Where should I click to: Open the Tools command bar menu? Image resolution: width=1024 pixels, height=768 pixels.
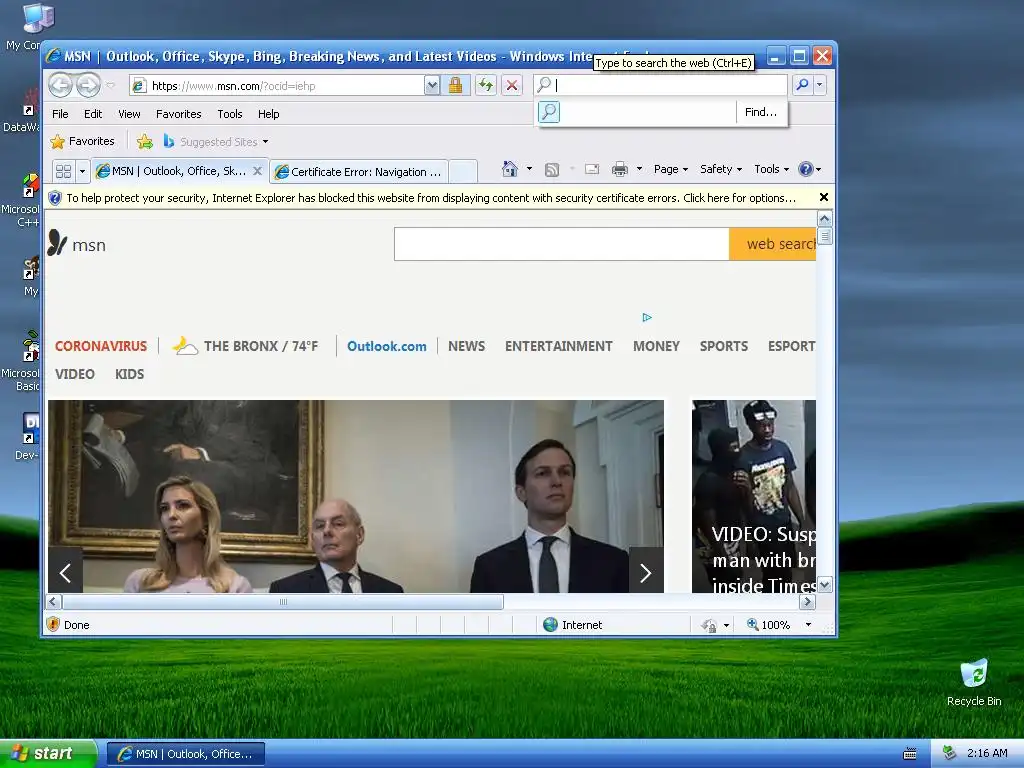[x=771, y=169]
